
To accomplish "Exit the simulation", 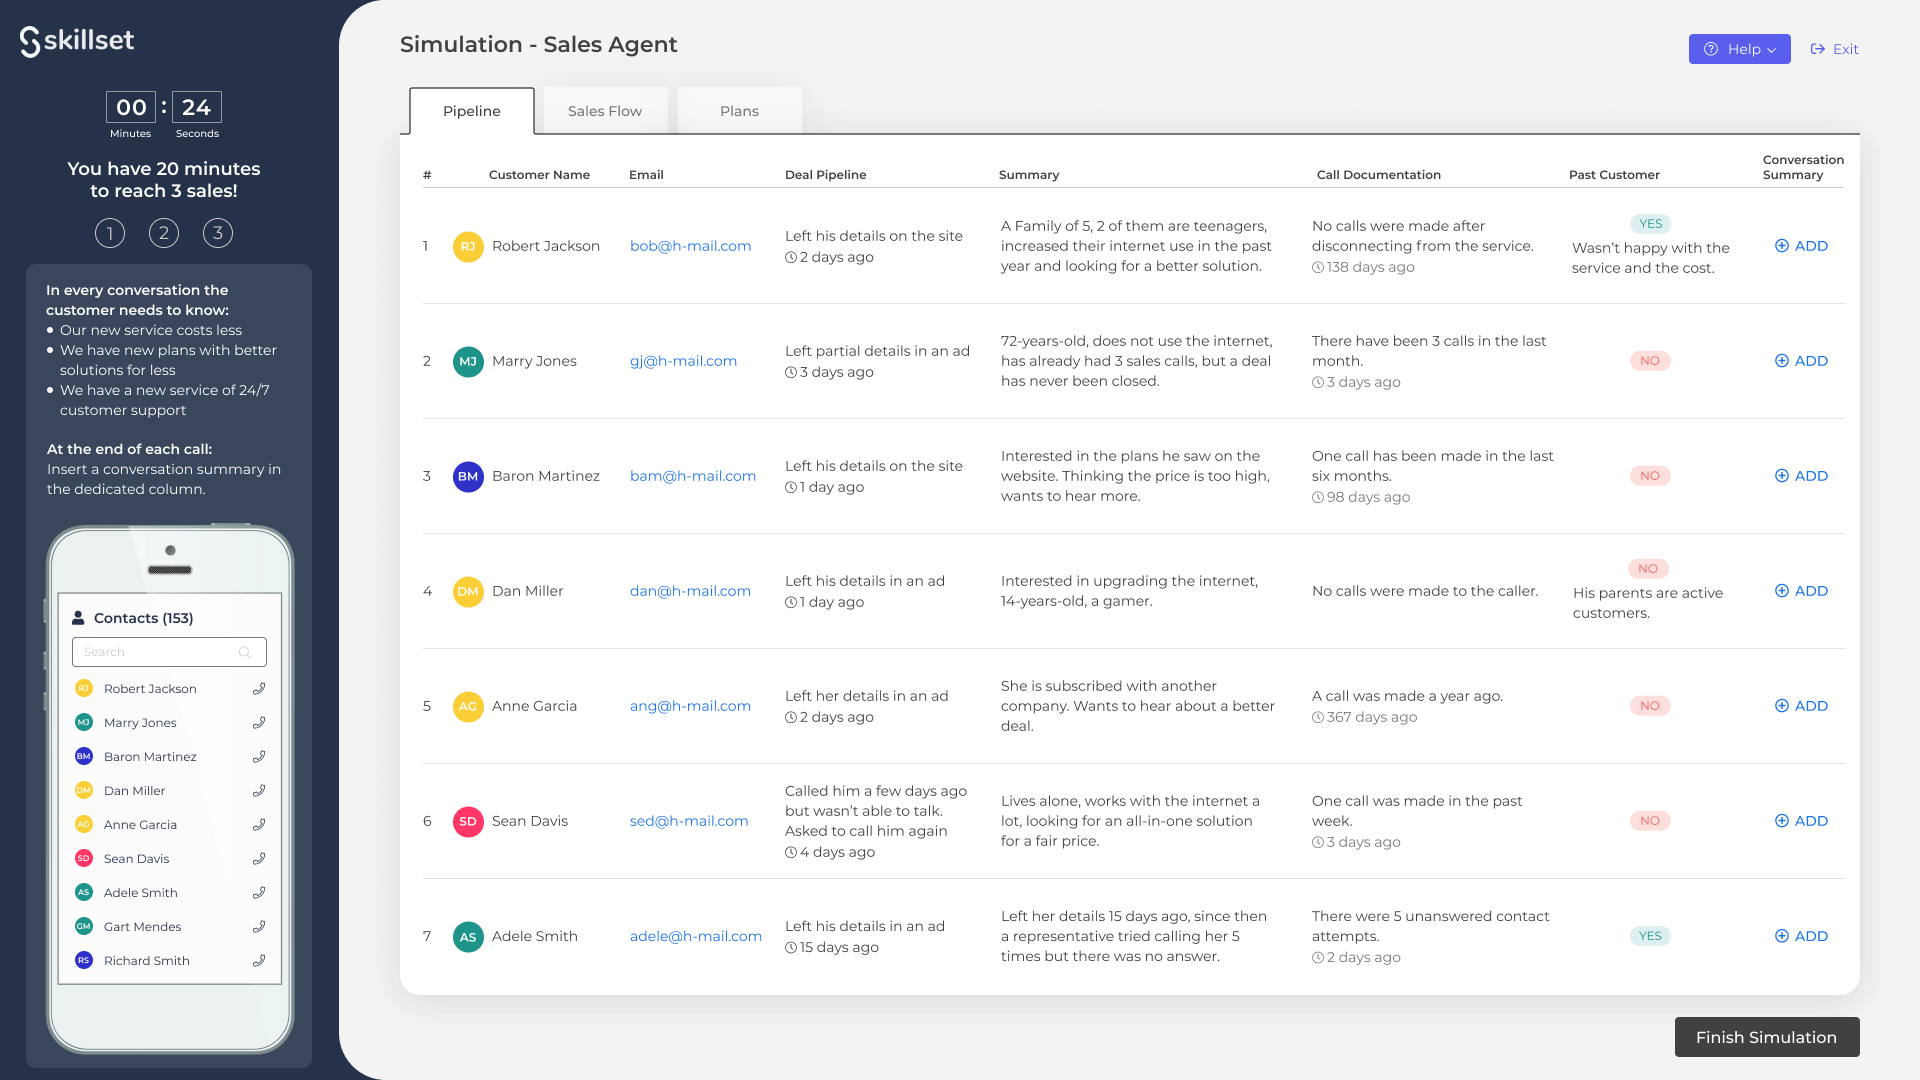I will click(x=1835, y=49).
